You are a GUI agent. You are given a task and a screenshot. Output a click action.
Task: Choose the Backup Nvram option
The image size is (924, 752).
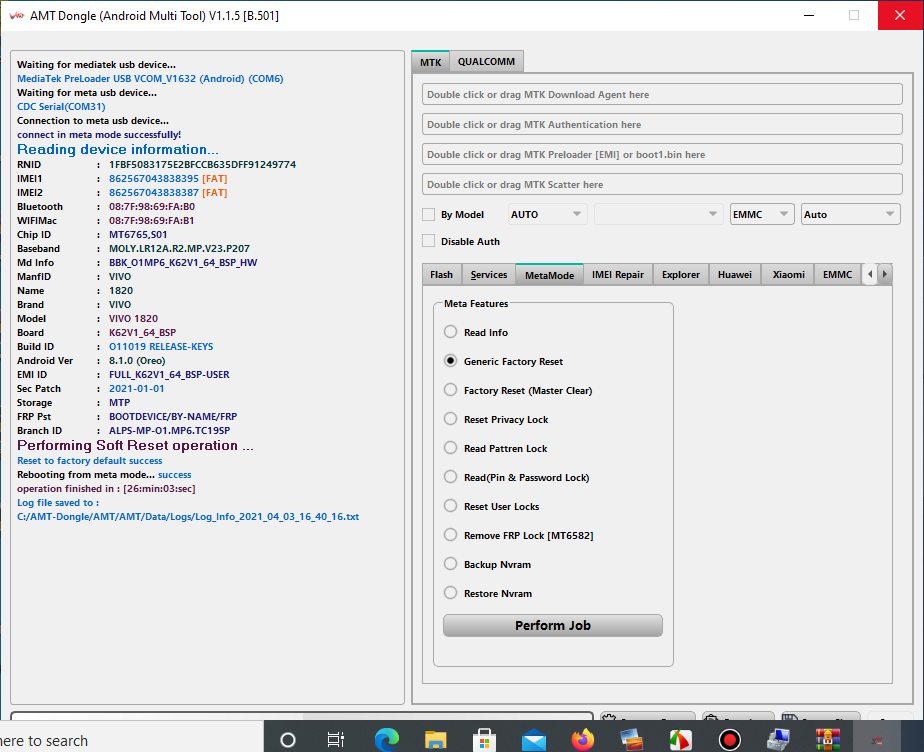click(450, 564)
